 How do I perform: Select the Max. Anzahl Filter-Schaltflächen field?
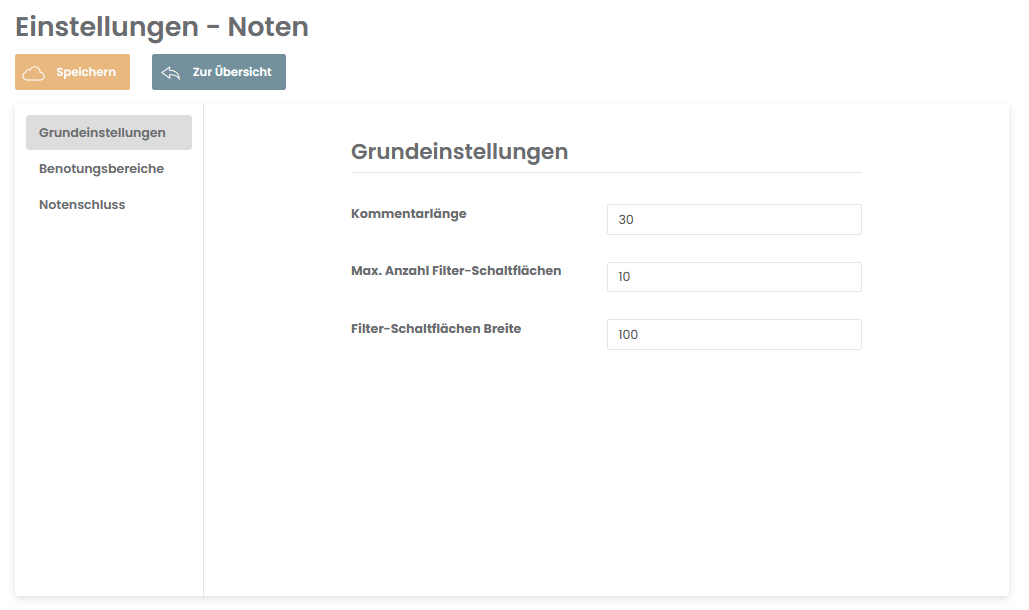(734, 277)
